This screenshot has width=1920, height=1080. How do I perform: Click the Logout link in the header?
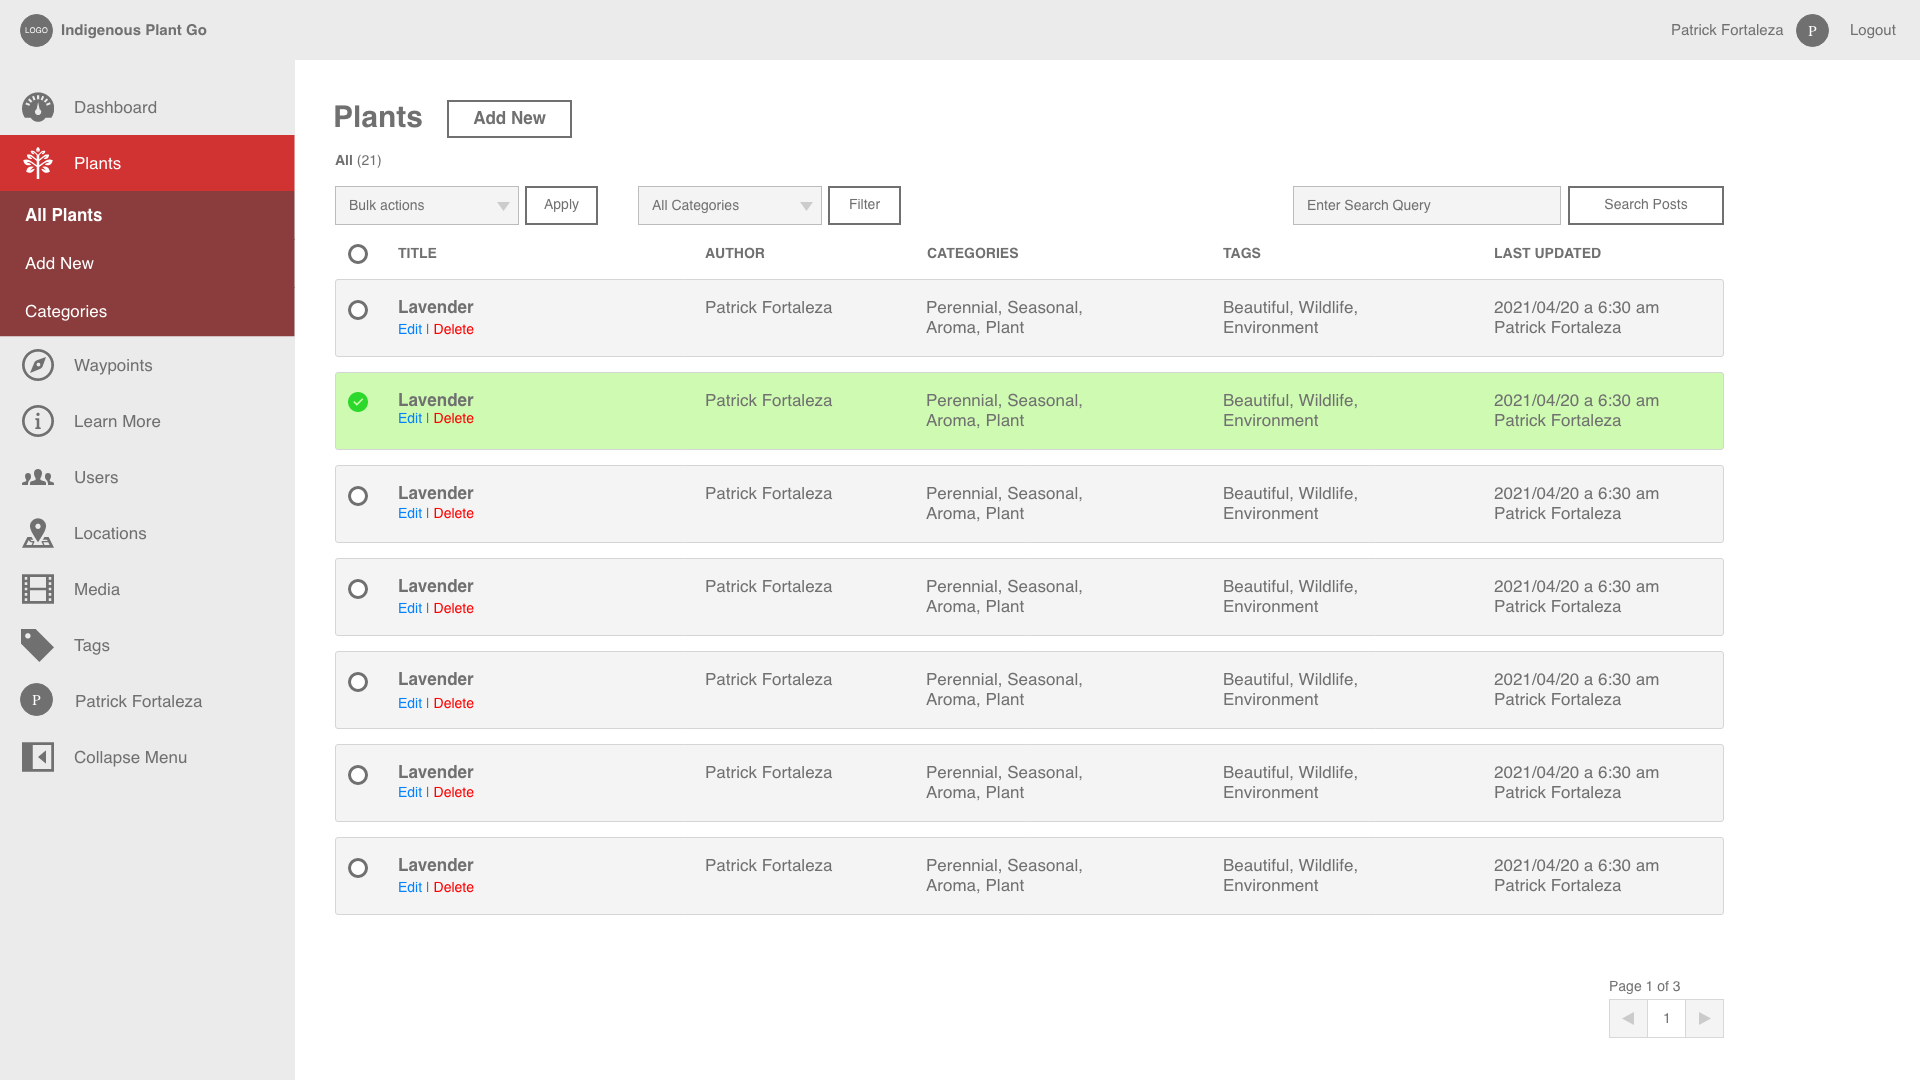tap(1872, 30)
